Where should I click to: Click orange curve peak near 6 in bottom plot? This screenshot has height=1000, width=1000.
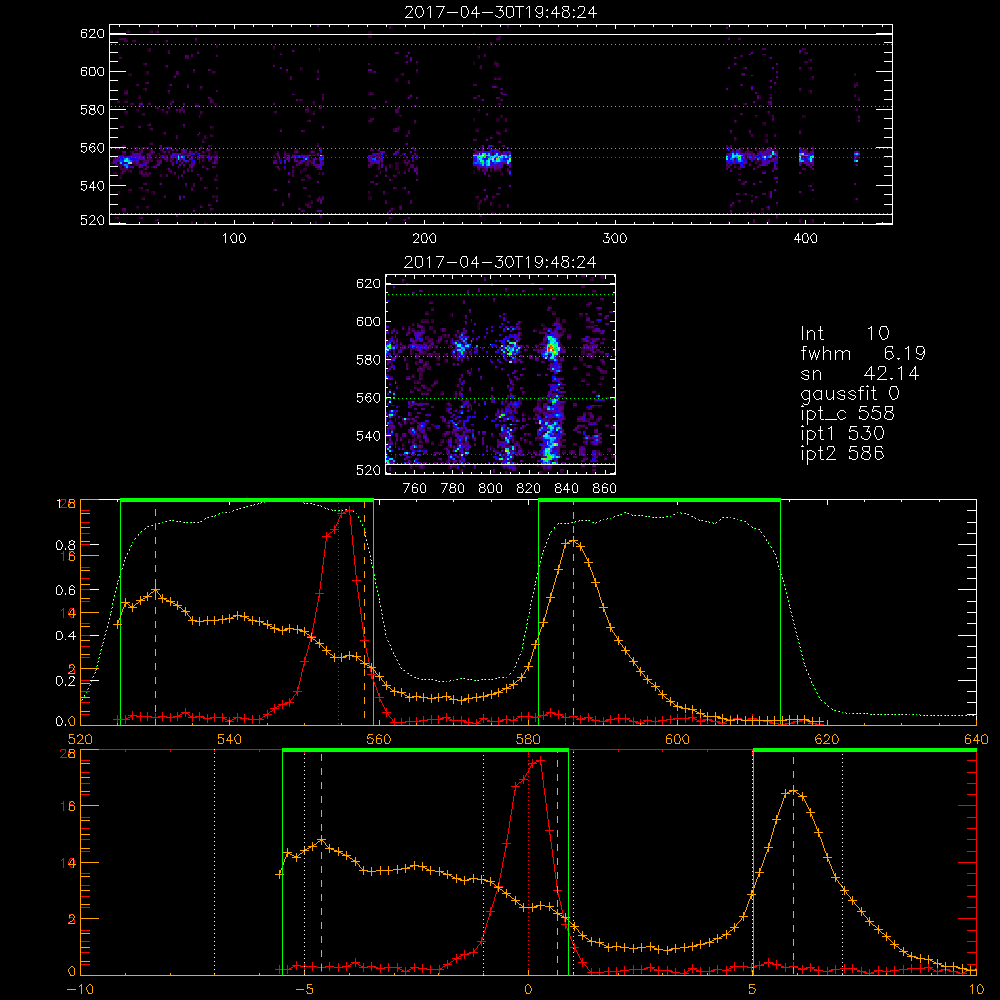click(793, 791)
